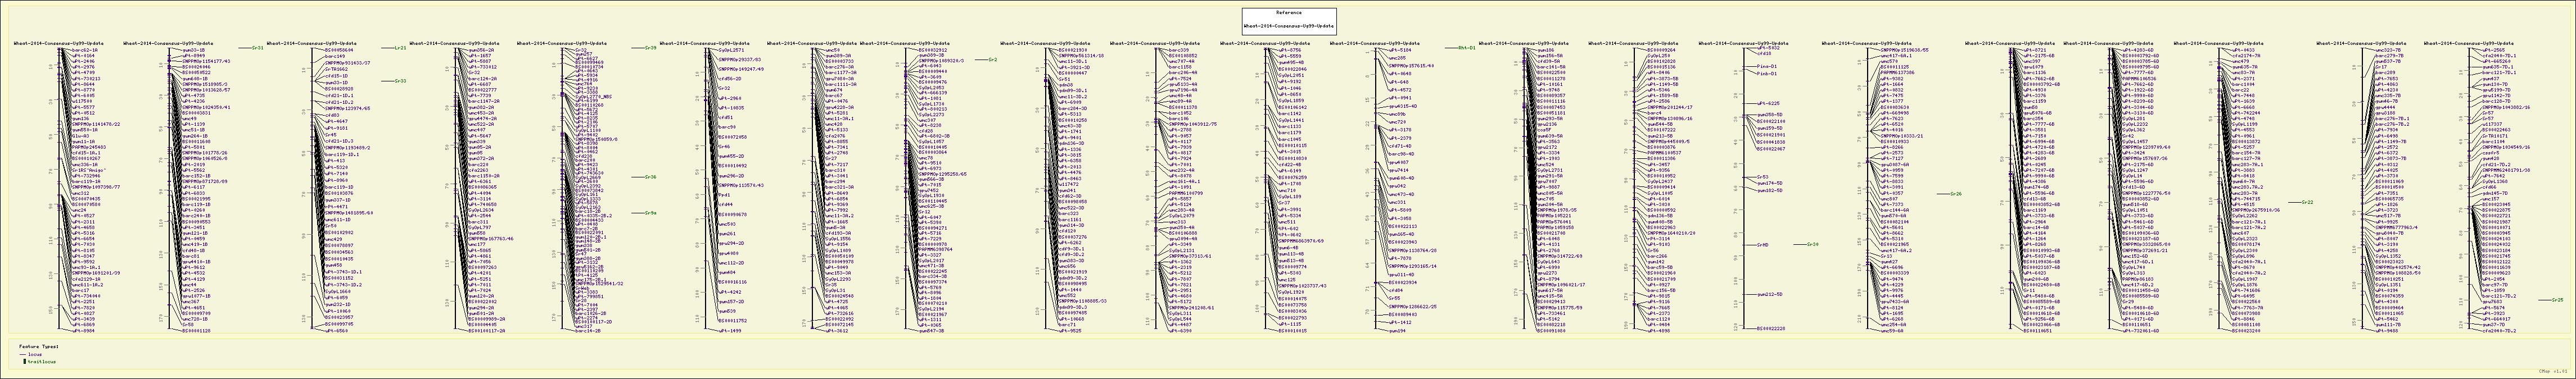Select the Sr34 trait locus marker
This screenshot has height=379, width=2576.
coord(1813,244)
